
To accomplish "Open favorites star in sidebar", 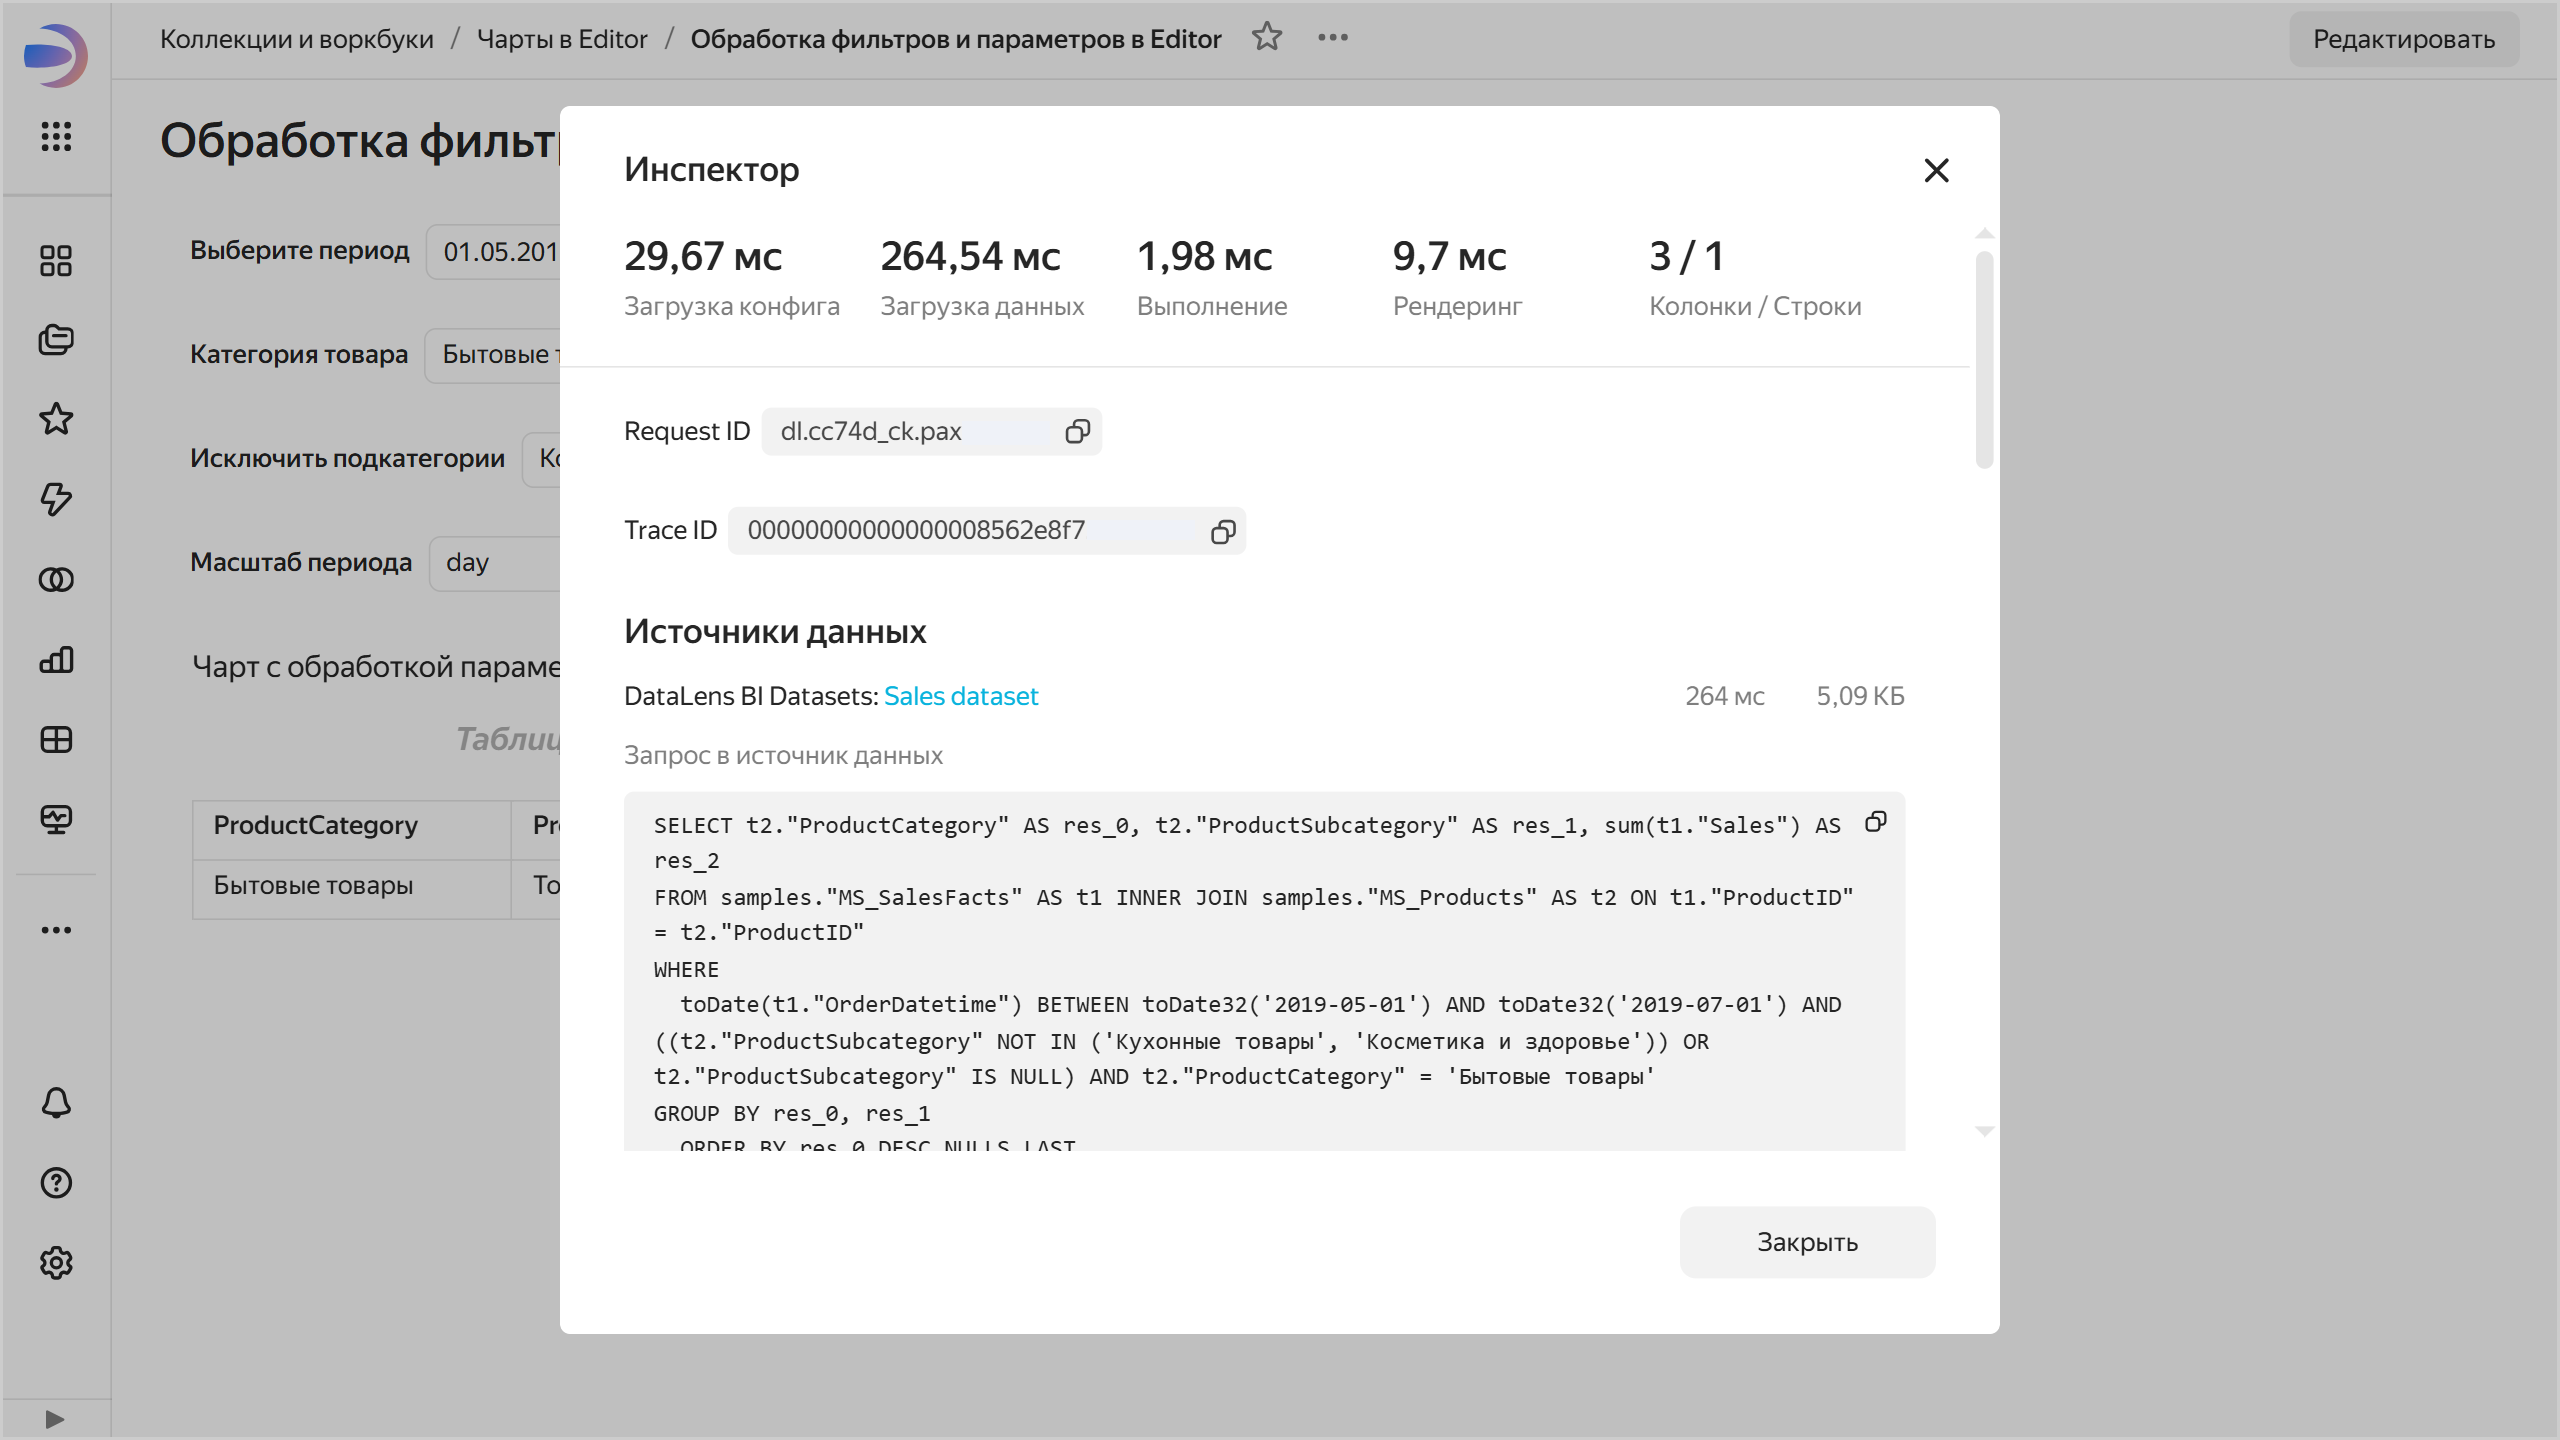I will (x=56, y=419).
